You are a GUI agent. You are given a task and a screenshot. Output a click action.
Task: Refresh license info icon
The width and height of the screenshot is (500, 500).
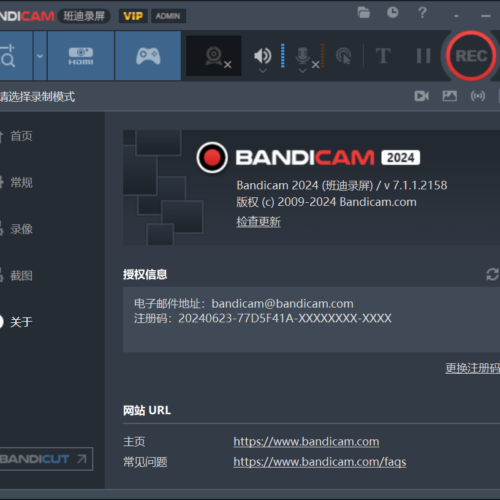click(x=492, y=275)
